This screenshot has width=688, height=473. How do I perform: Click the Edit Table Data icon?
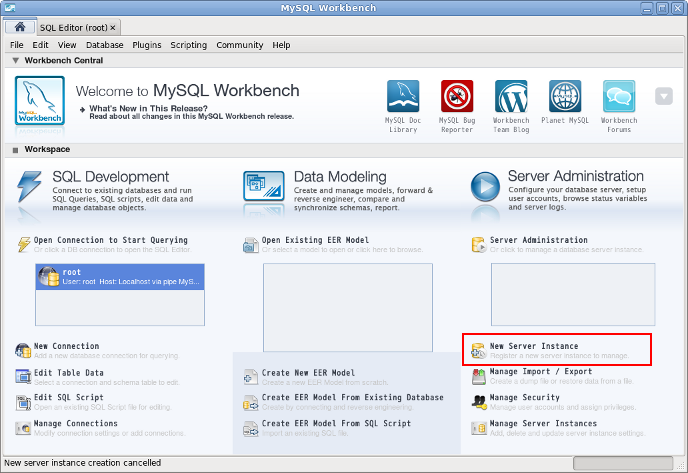click(23, 376)
